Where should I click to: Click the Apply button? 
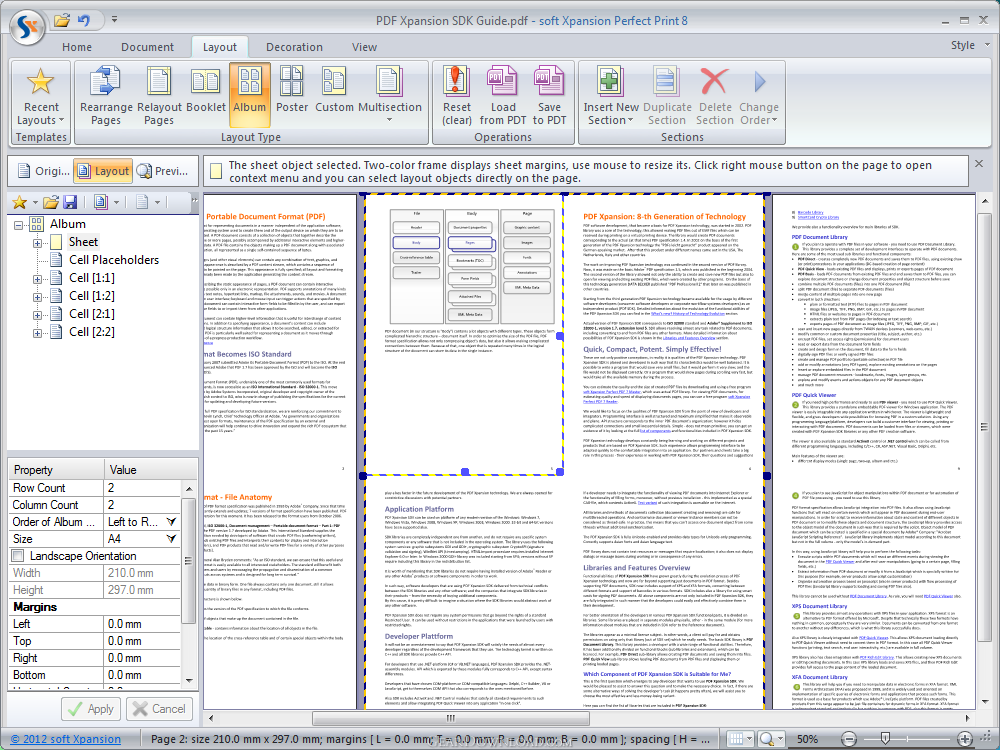point(91,709)
